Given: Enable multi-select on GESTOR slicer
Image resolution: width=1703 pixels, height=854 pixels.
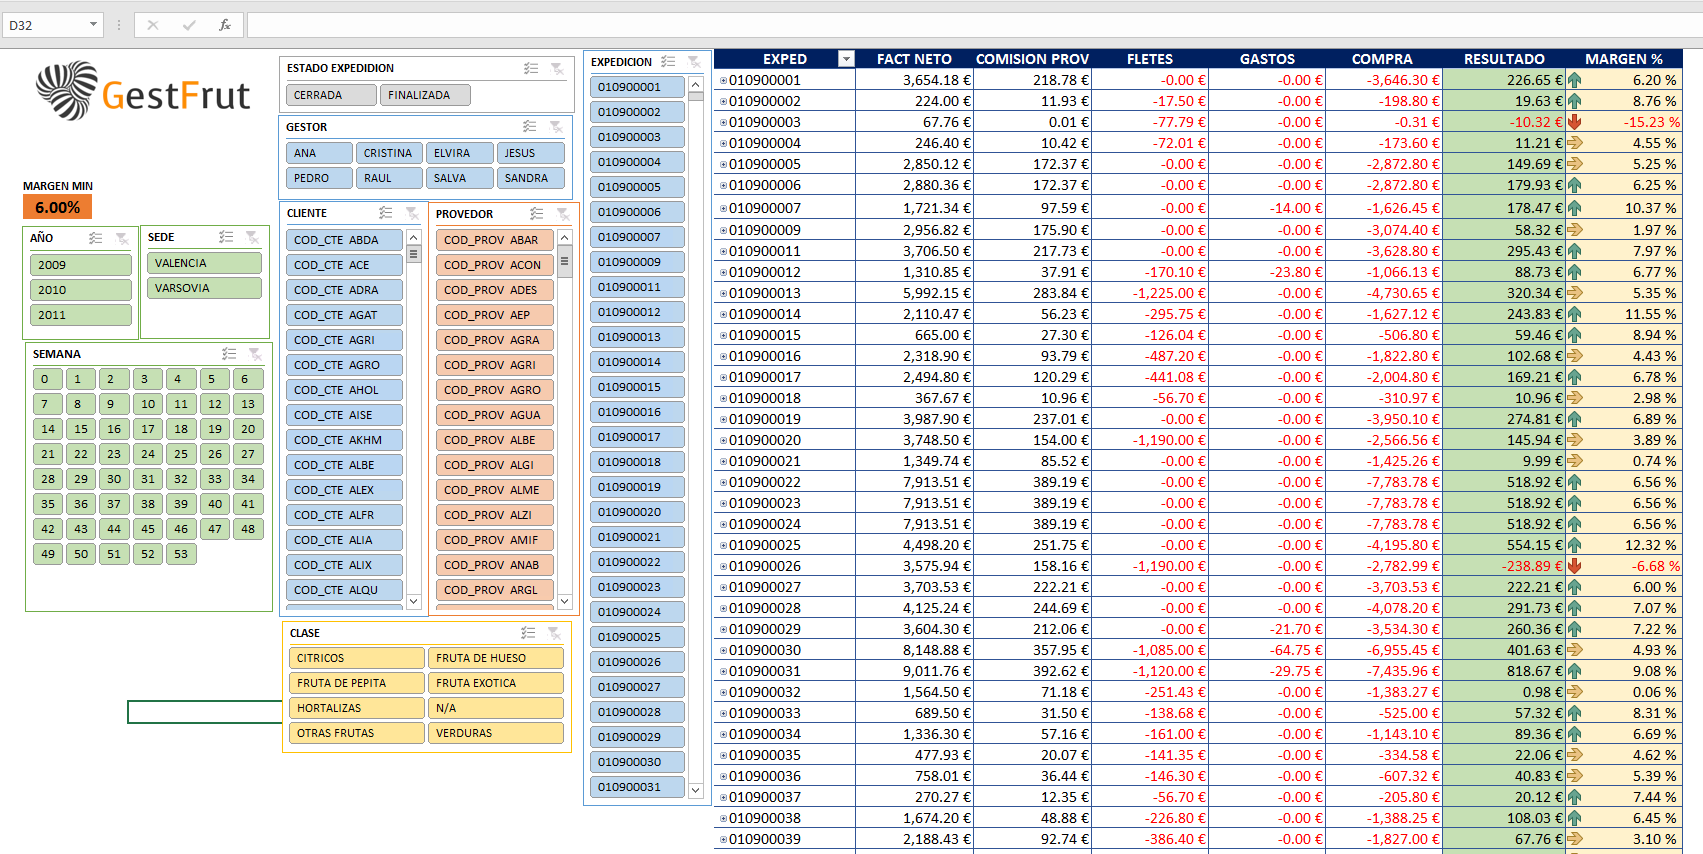Looking at the screenshot, I should (530, 127).
